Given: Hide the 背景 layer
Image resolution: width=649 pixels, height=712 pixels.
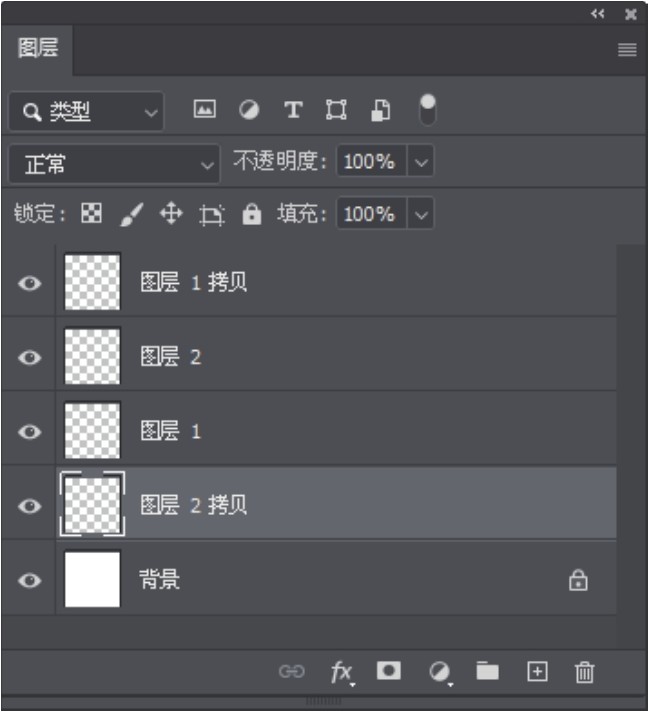Looking at the screenshot, I should (30, 580).
